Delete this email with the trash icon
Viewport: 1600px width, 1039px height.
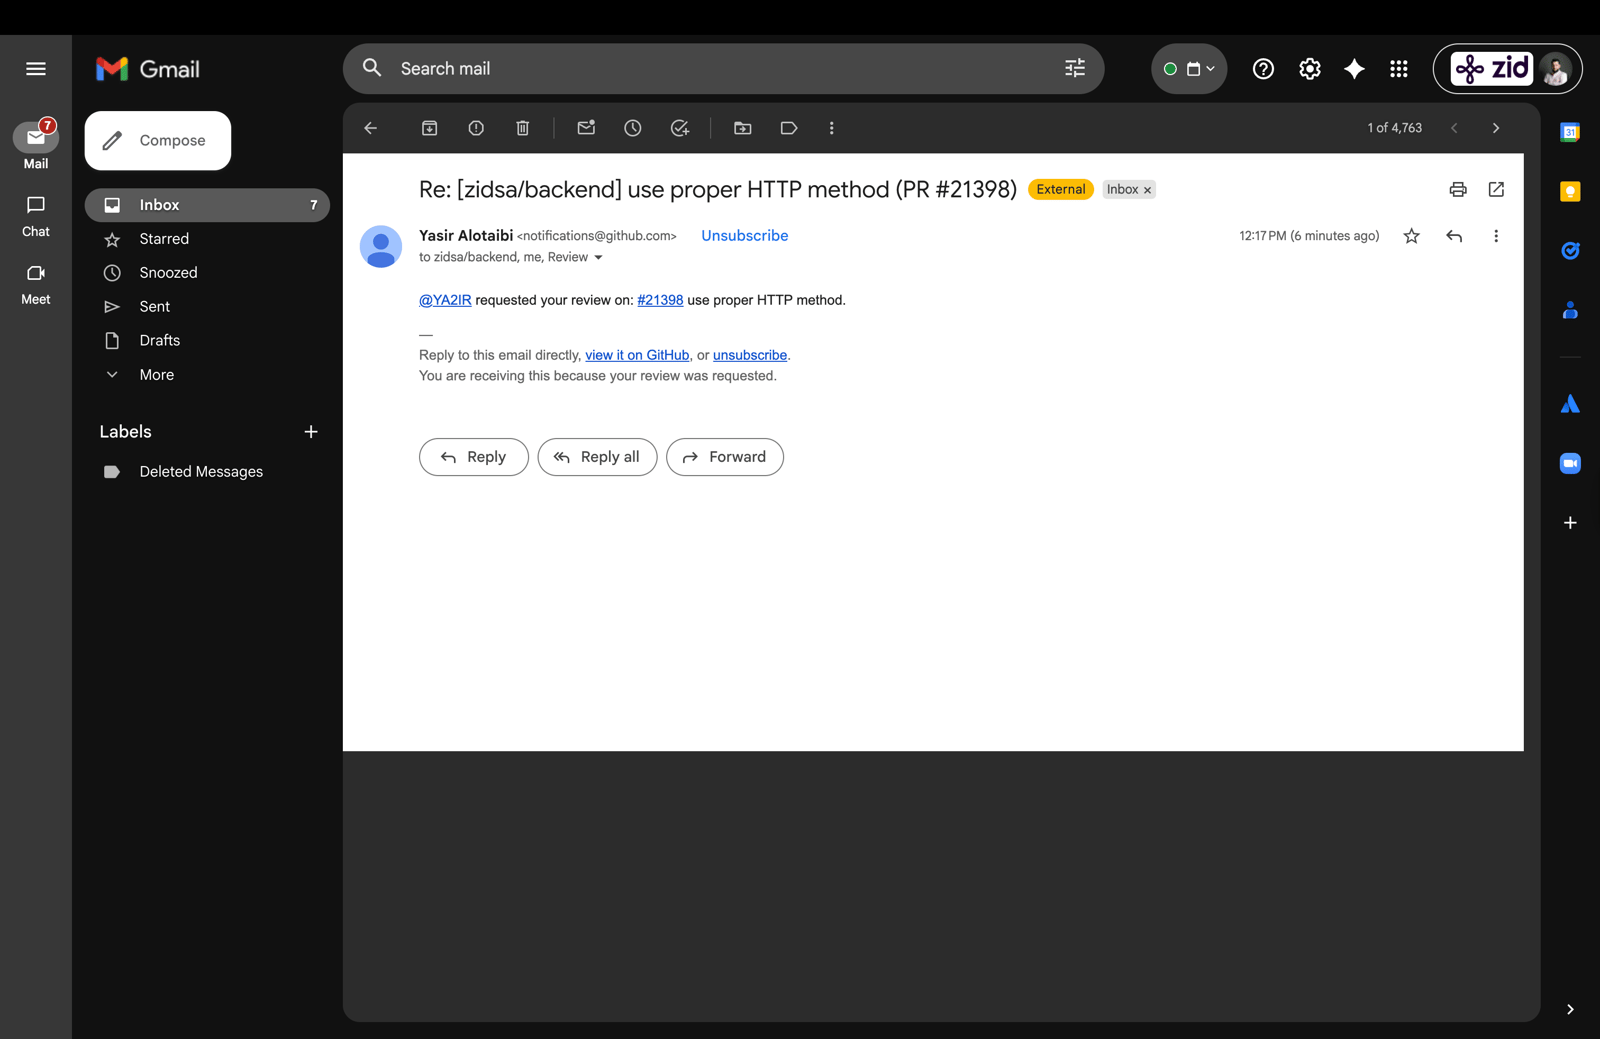pyautogui.click(x=522, y=128)
